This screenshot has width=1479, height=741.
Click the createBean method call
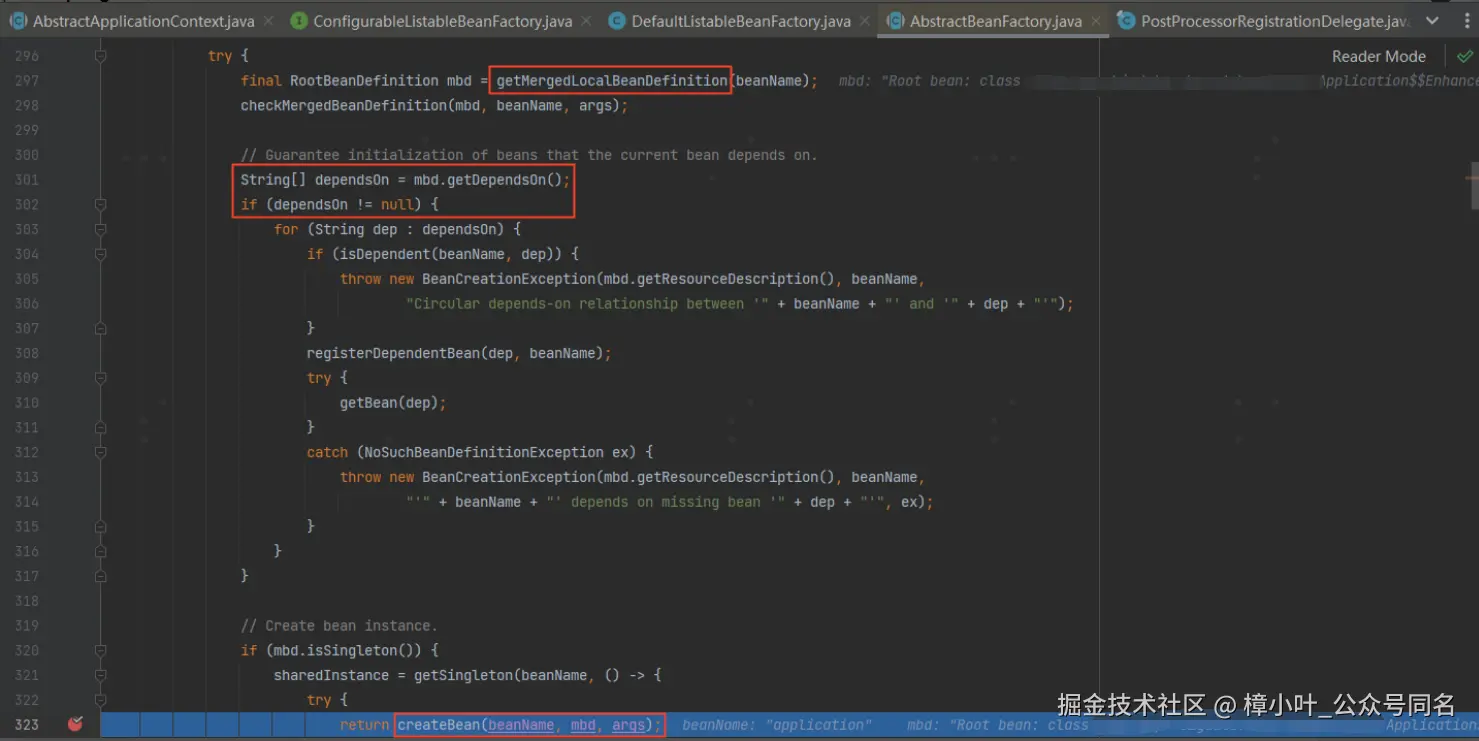point(440,725)
